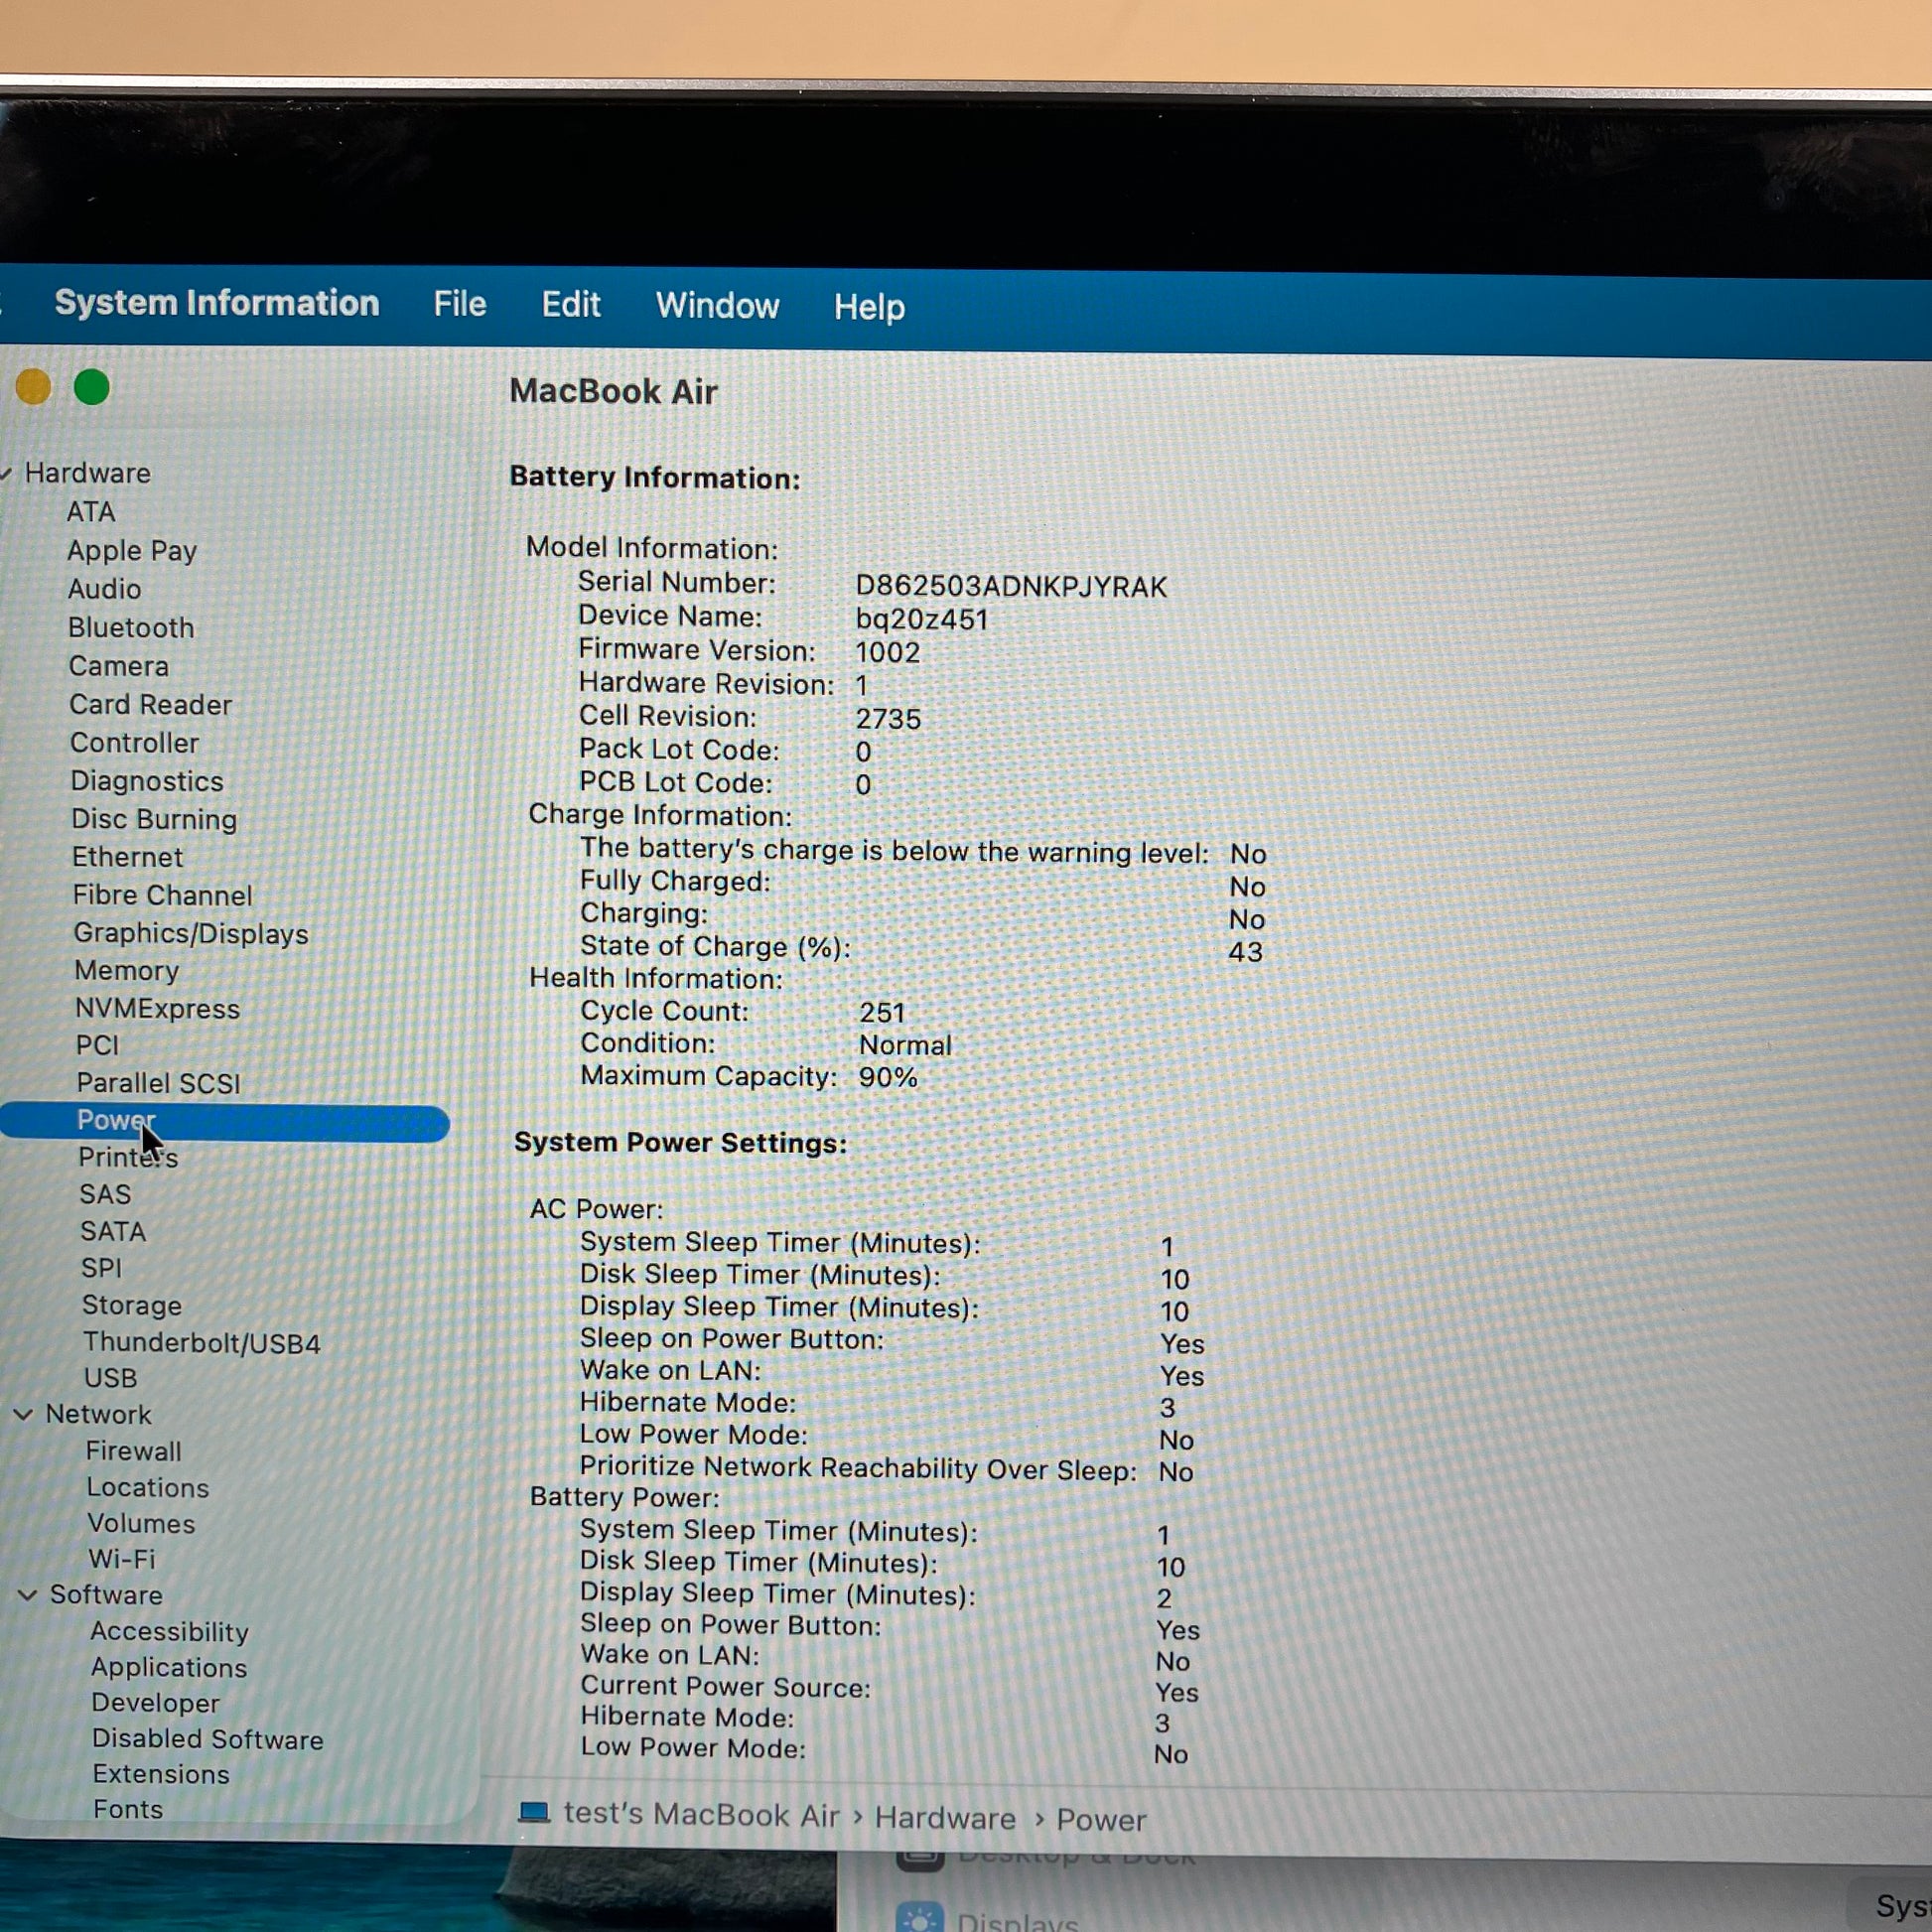This screenshot has height=1932, width=1932.
Task: Select Applications under Software
Action: point(169,1667)
